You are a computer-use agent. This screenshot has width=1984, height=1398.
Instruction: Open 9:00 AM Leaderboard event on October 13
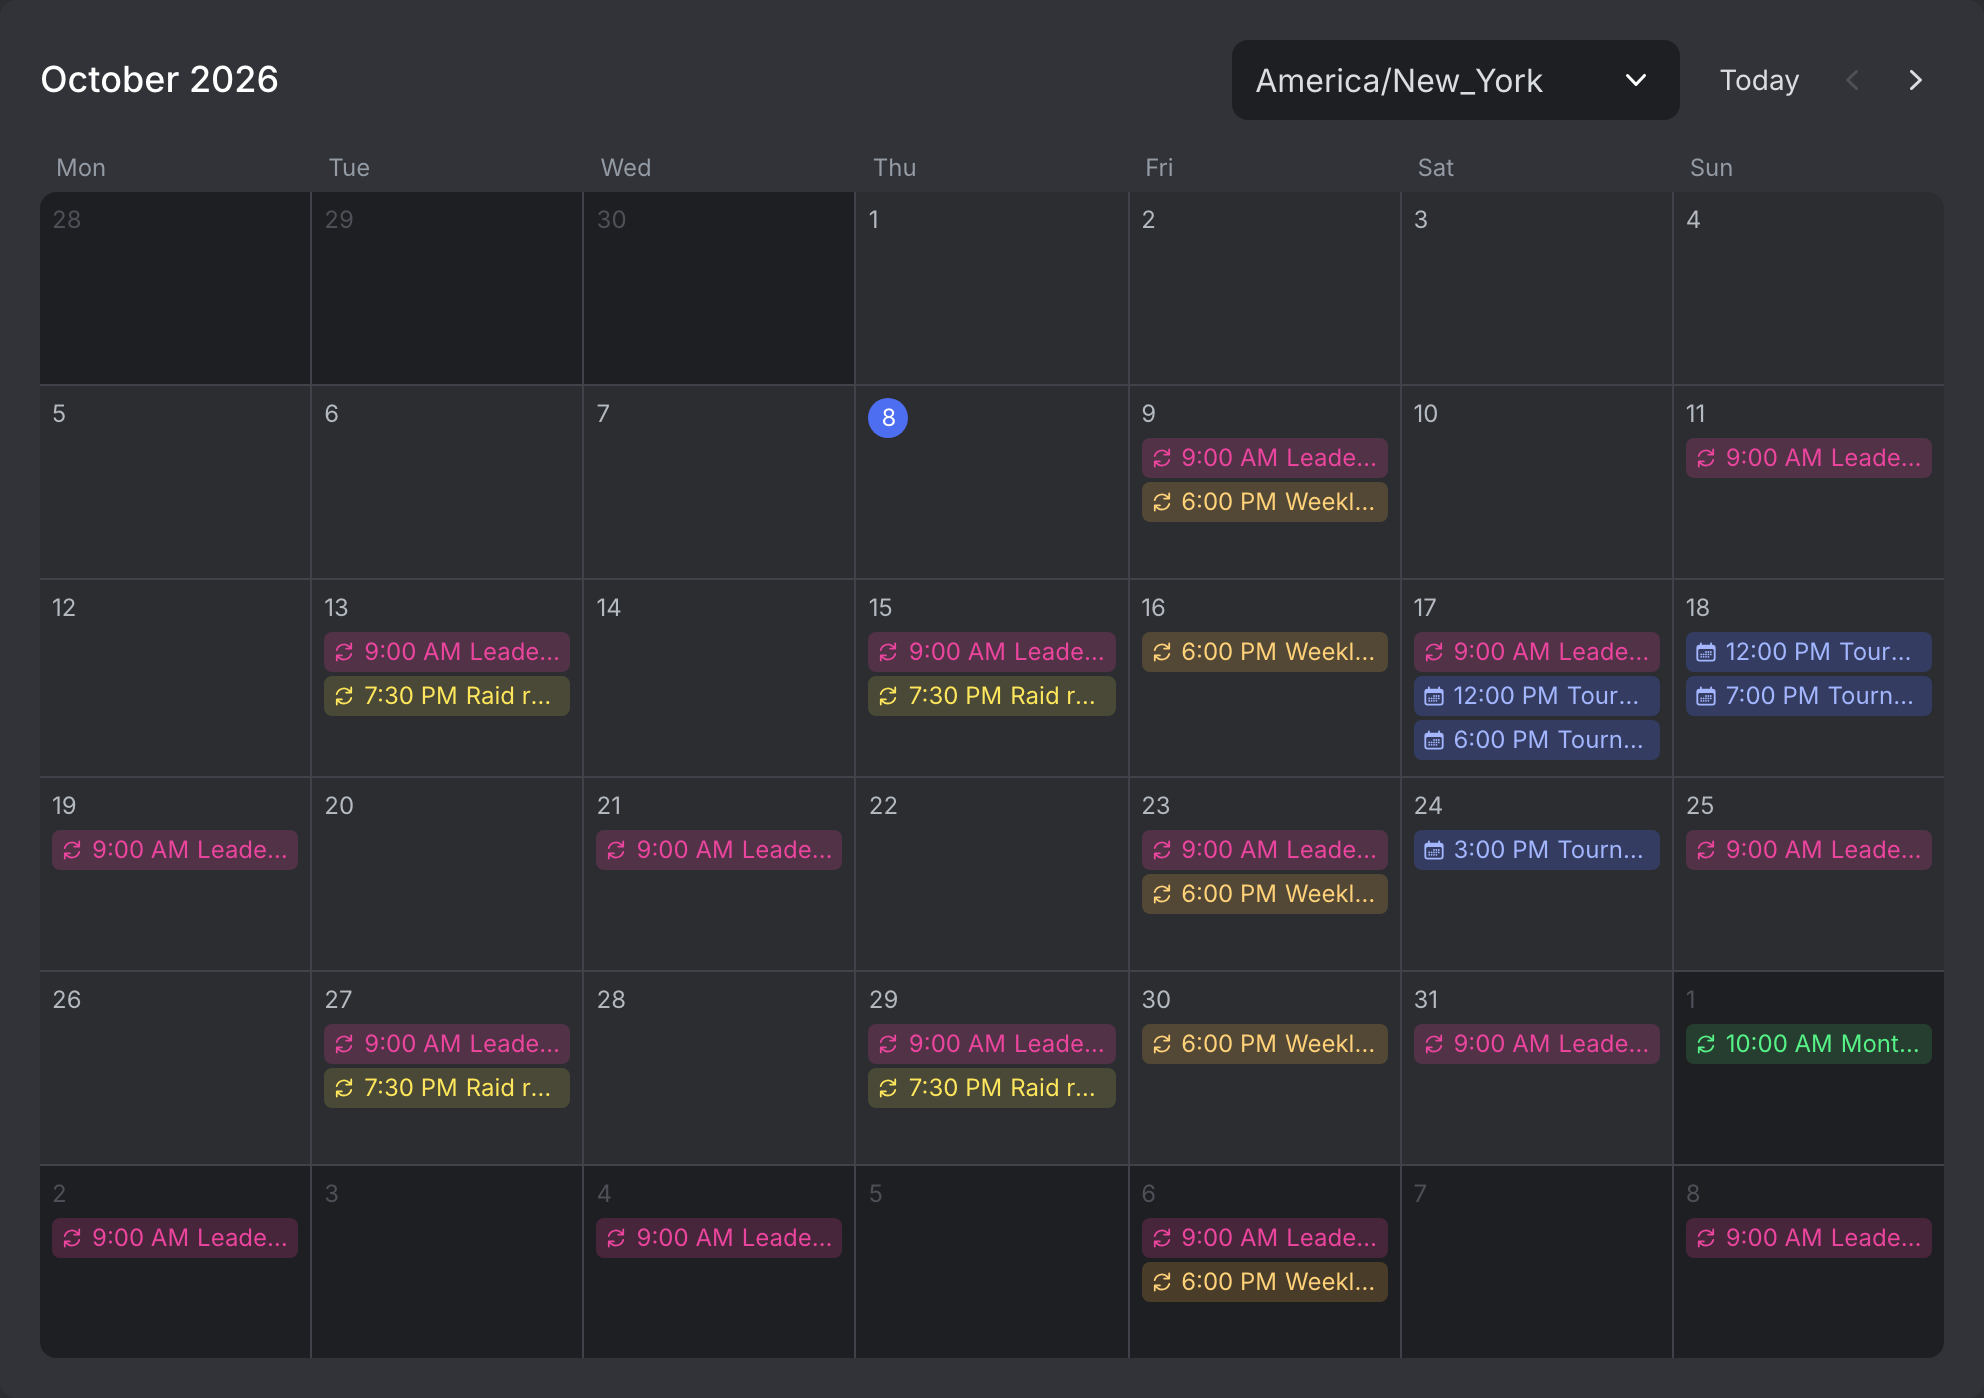coord(447,652)
